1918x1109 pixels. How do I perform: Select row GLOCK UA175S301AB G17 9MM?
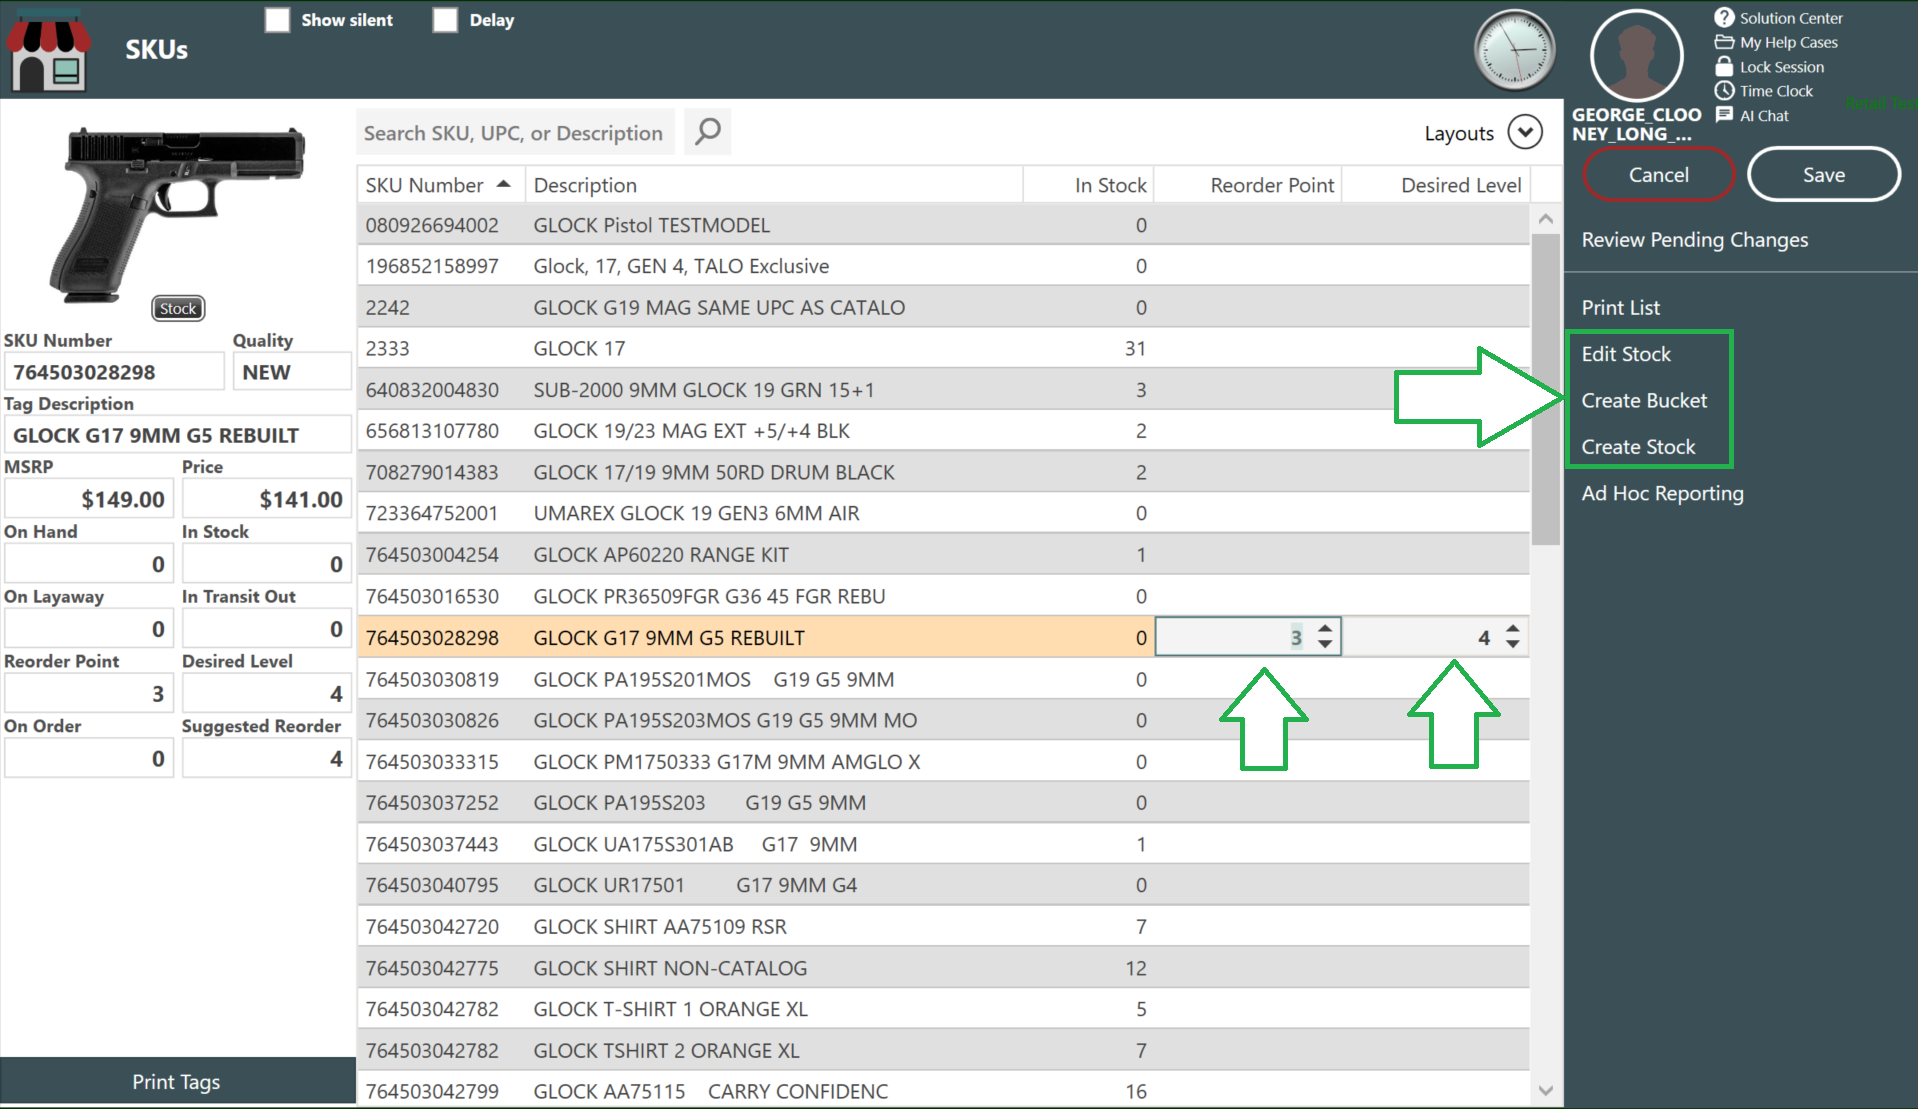(x=943, y=844)
